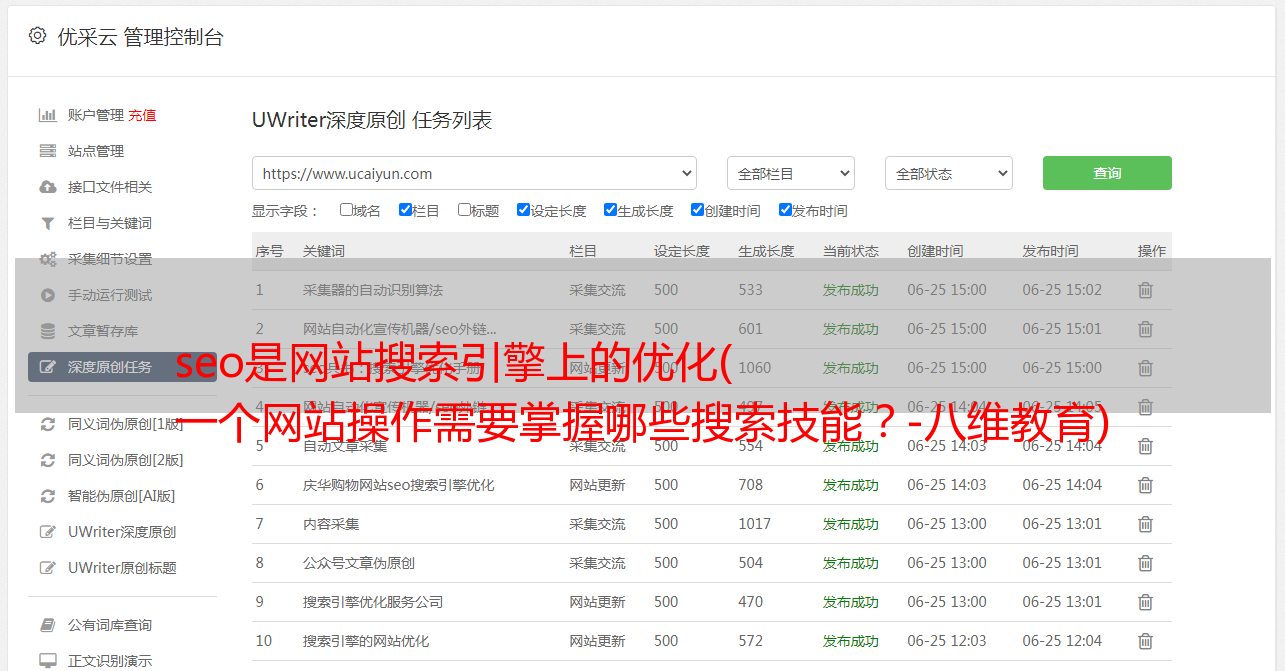Toggle the 发布时间 checkbox
1285x671 pixels.
(785, 210)
